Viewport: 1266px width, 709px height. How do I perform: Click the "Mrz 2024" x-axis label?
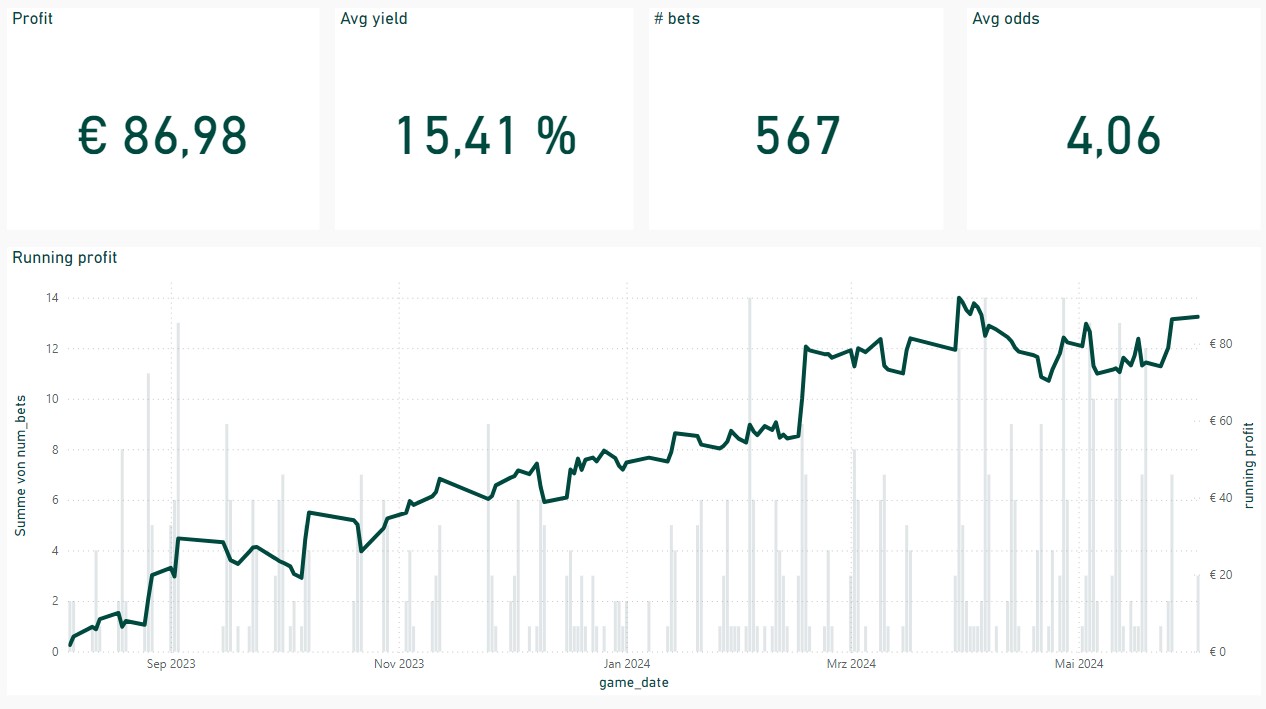click(851, 663)
